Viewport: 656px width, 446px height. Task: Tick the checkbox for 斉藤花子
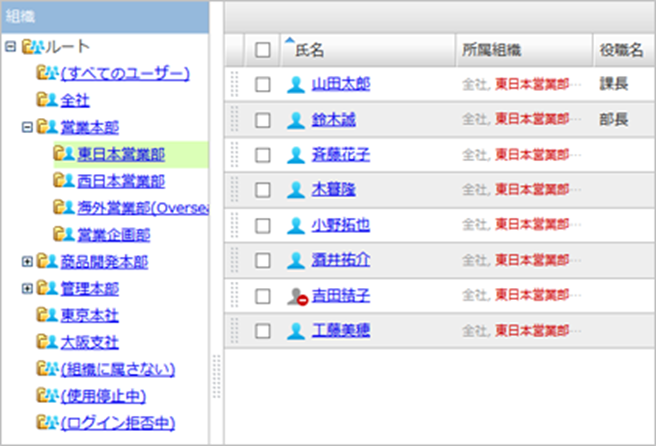pos(263,155)
